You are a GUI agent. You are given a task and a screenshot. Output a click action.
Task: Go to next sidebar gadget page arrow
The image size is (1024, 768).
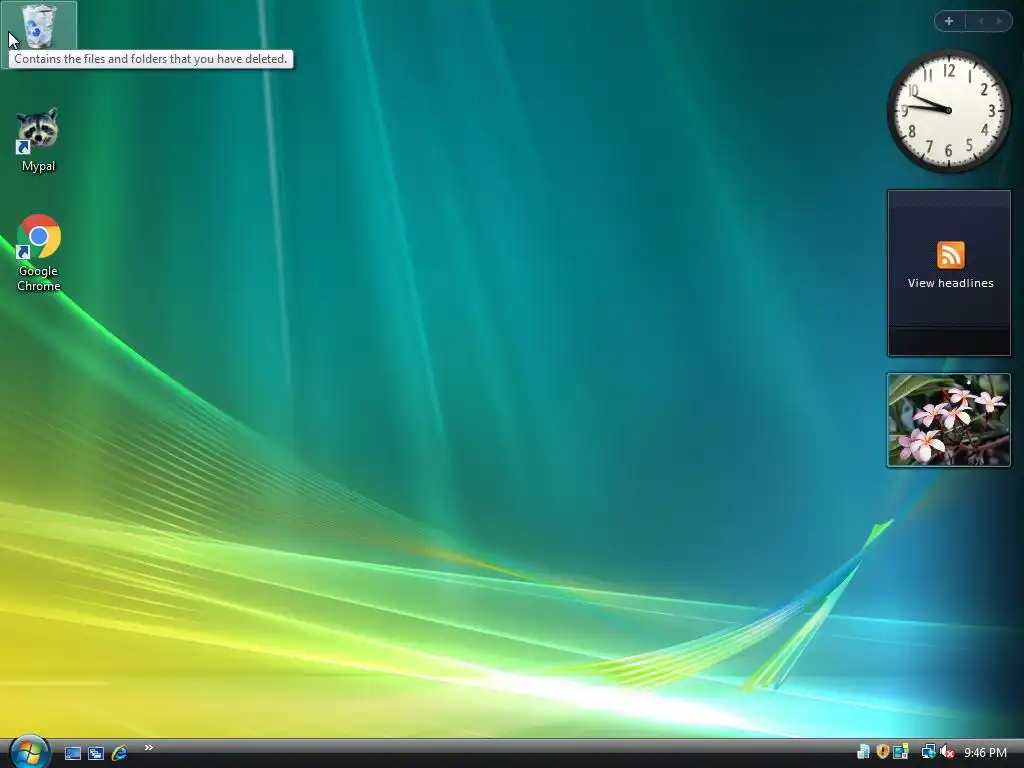(999, 21)
